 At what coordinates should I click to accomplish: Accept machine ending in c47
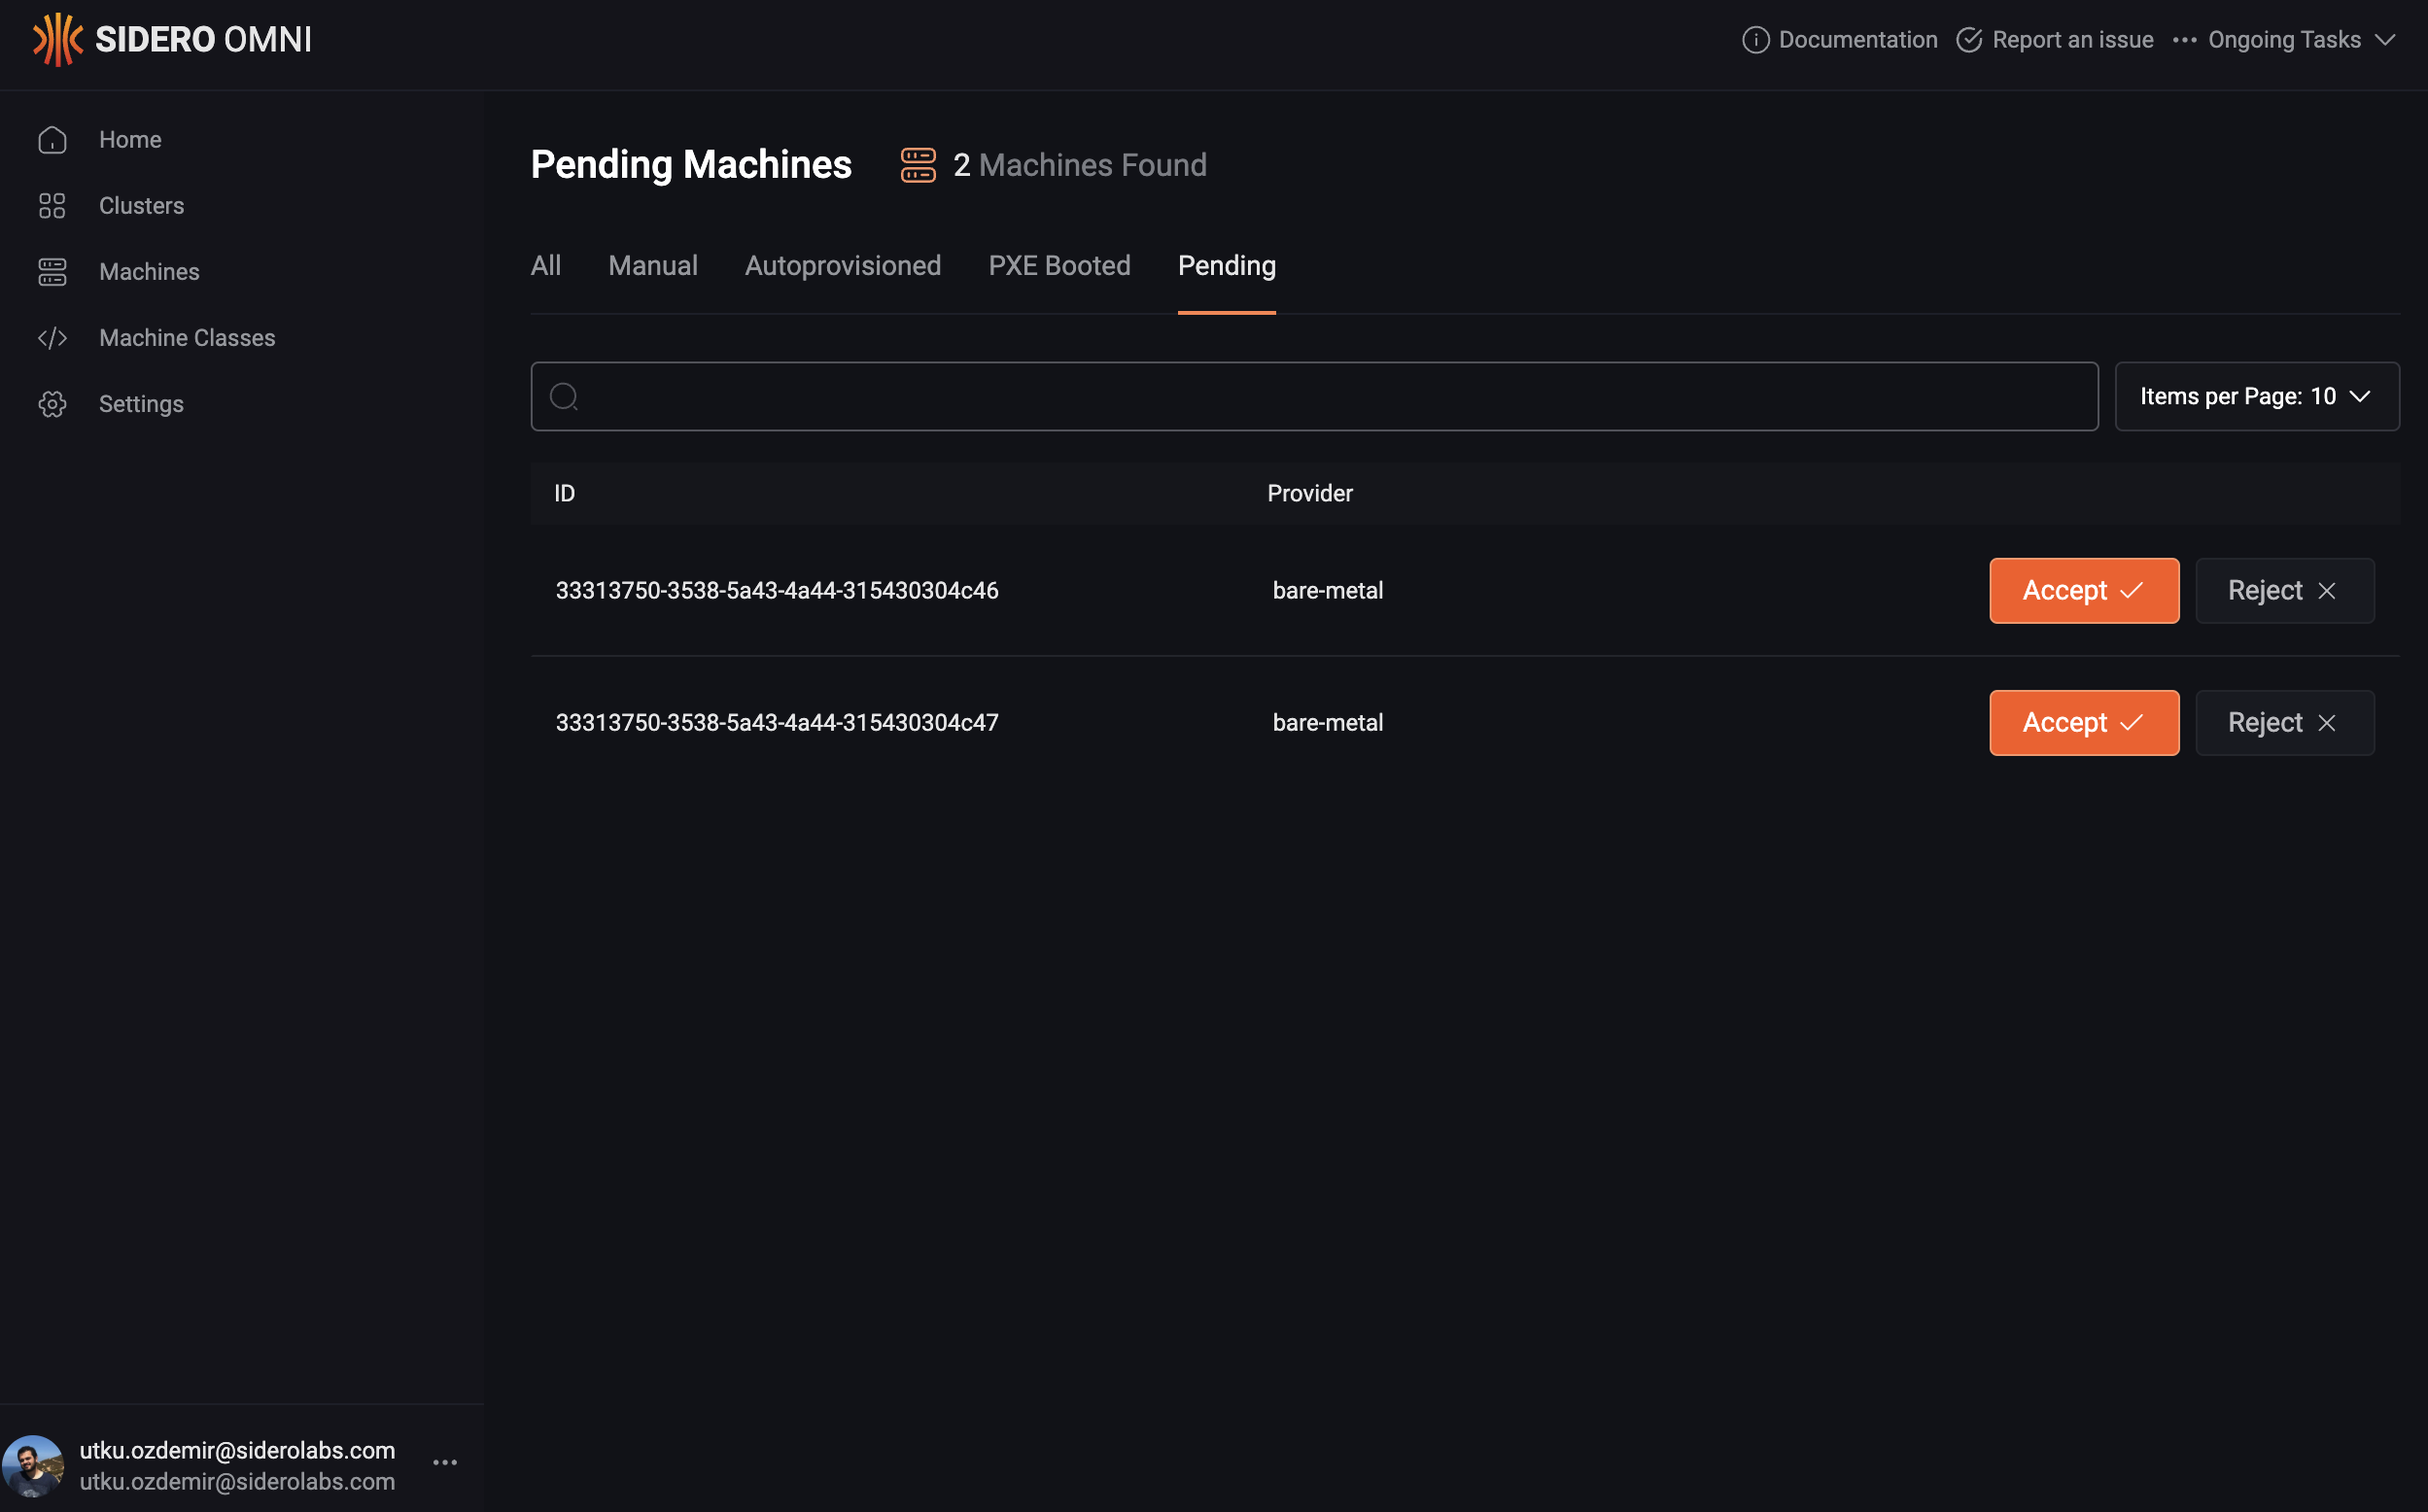click(x=2083, y=723)
